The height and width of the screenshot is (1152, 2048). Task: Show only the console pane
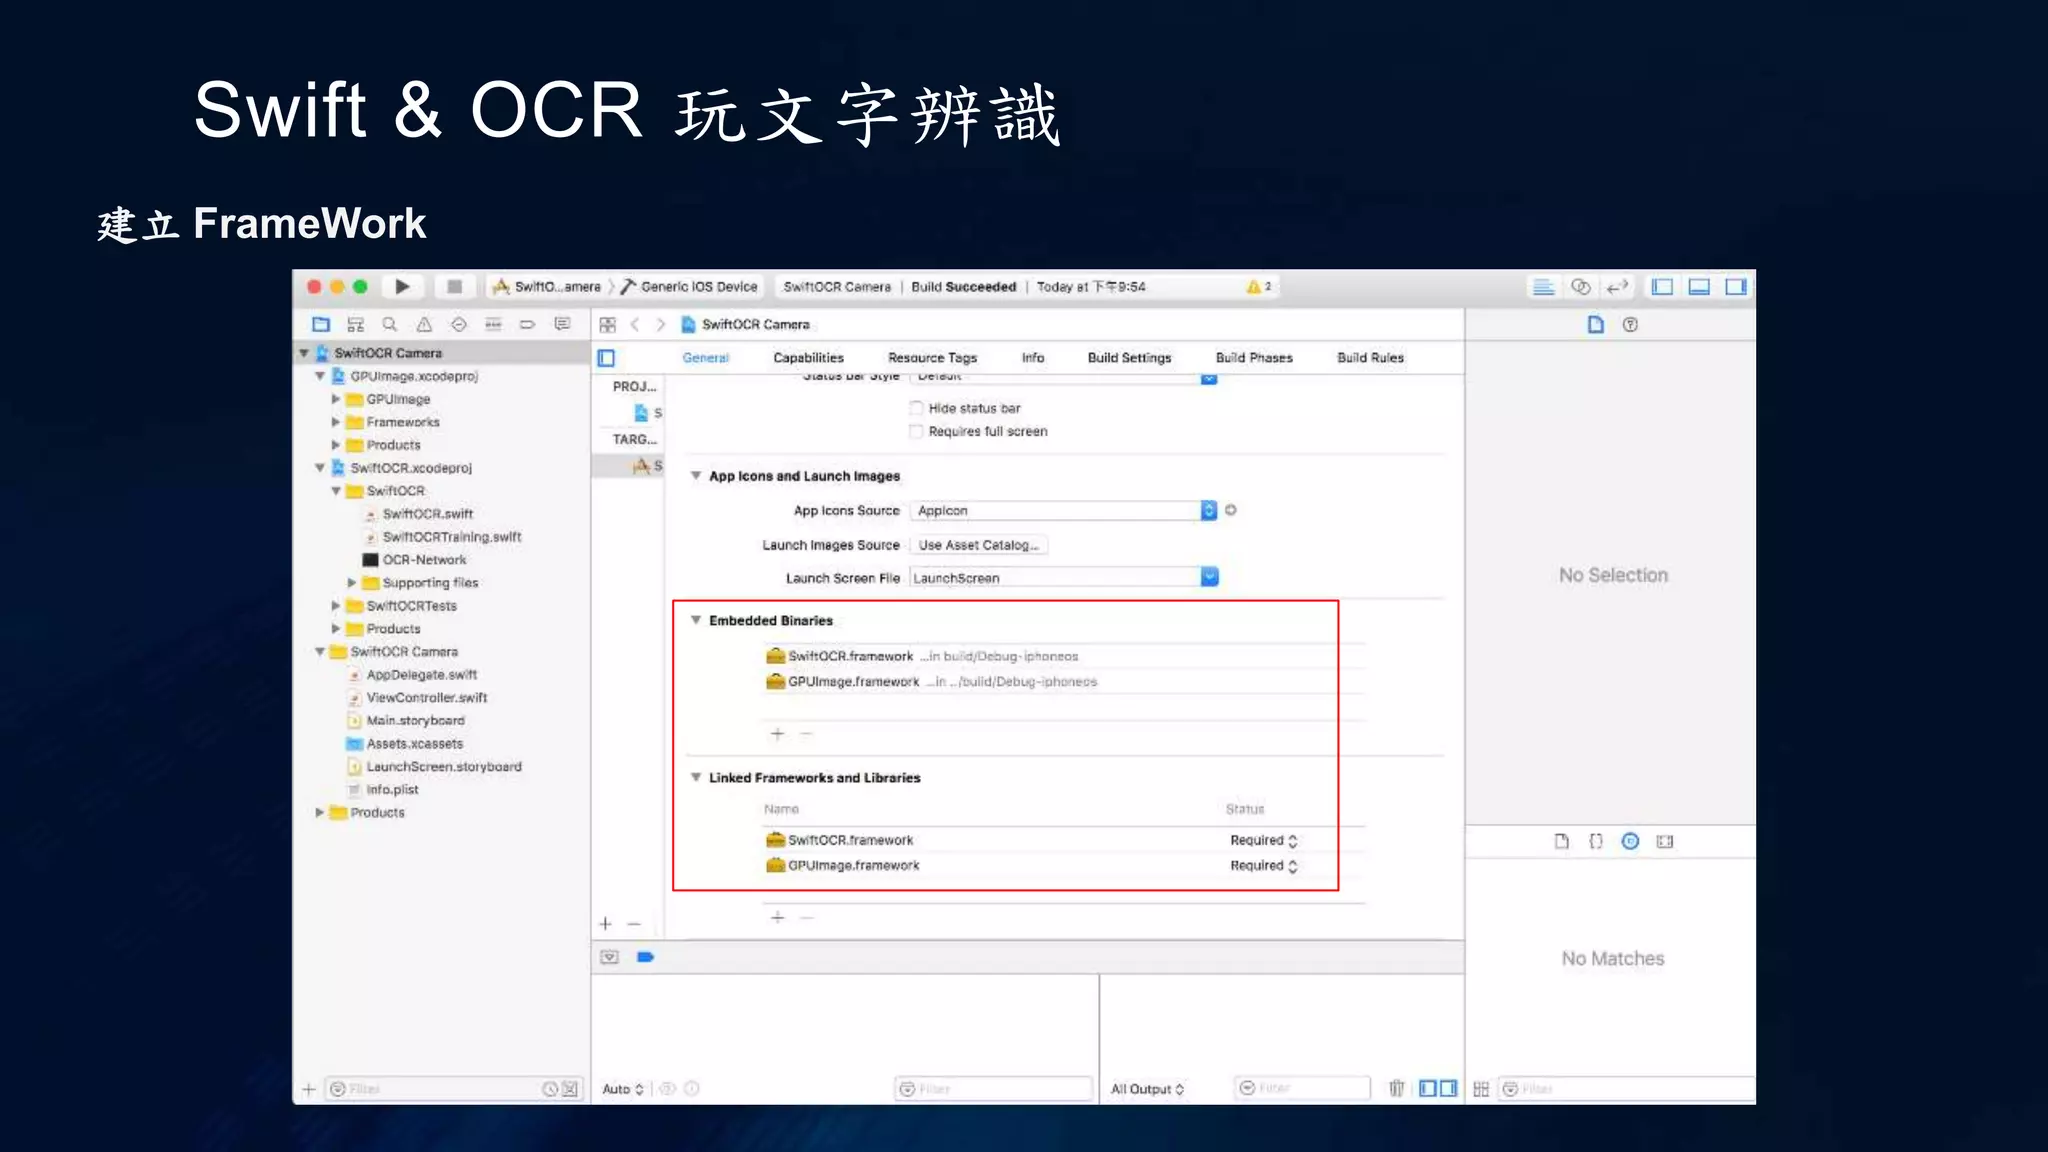click(x=1448, y=1088)
